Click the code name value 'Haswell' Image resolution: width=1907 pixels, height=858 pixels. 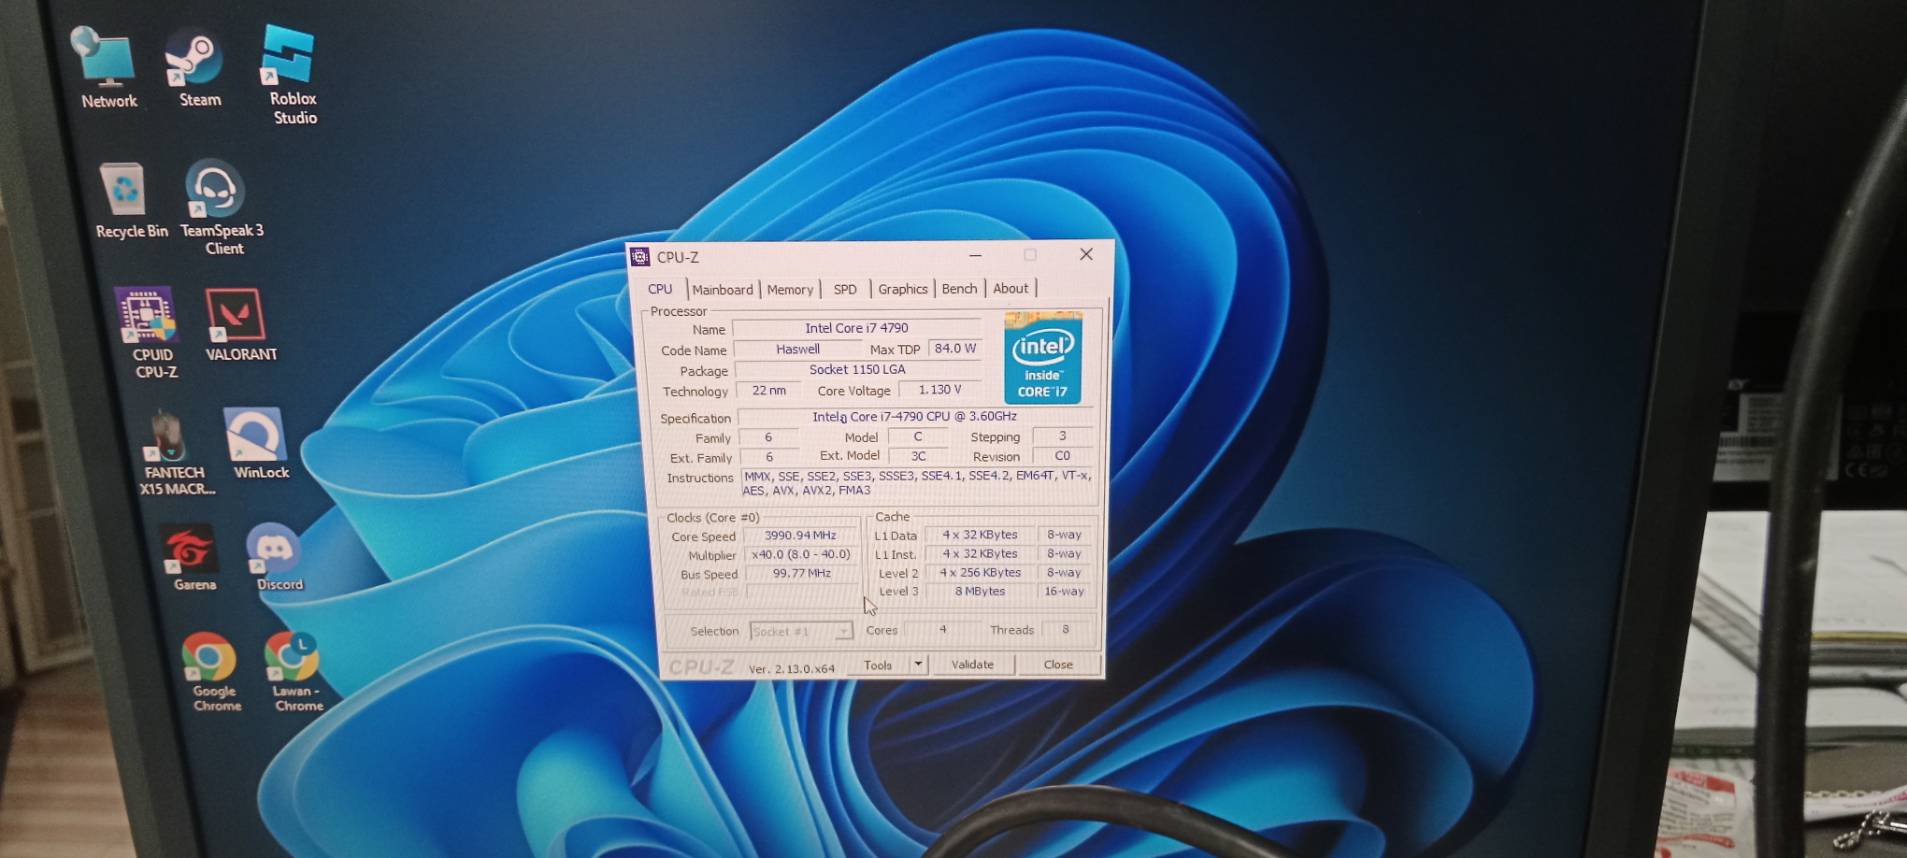tap(797, 349)
